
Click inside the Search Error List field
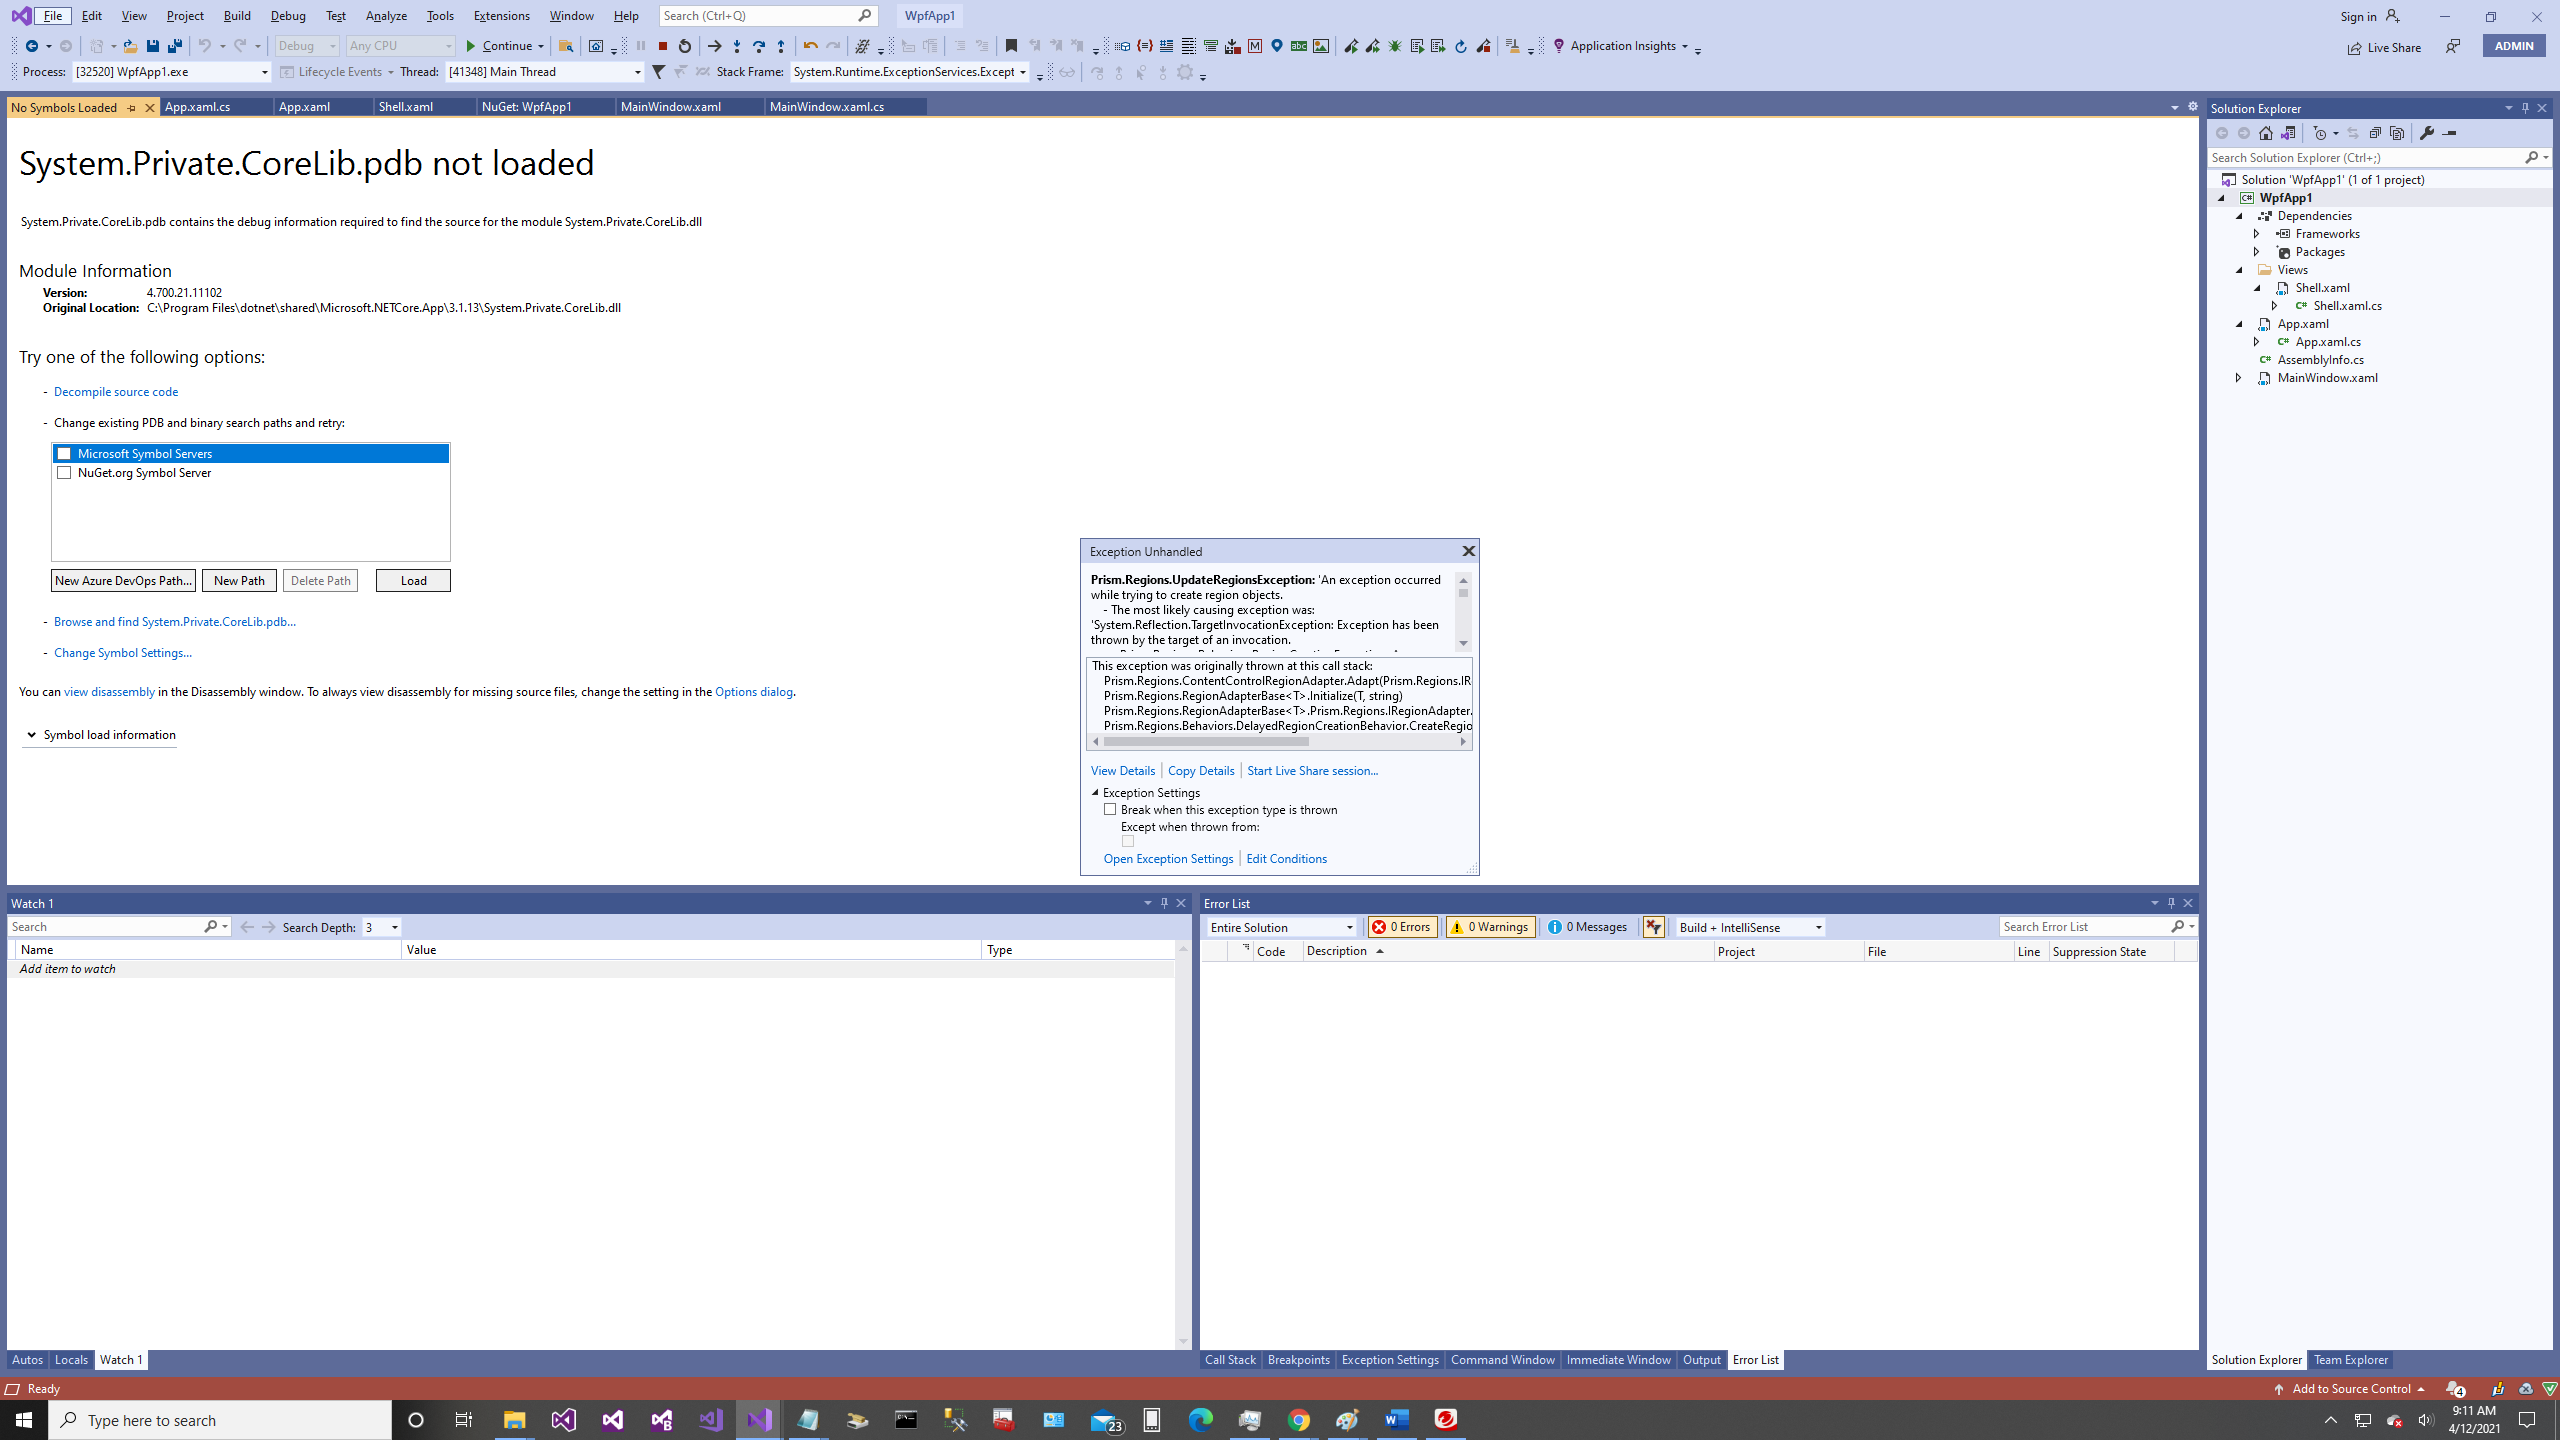point(2080,926)
